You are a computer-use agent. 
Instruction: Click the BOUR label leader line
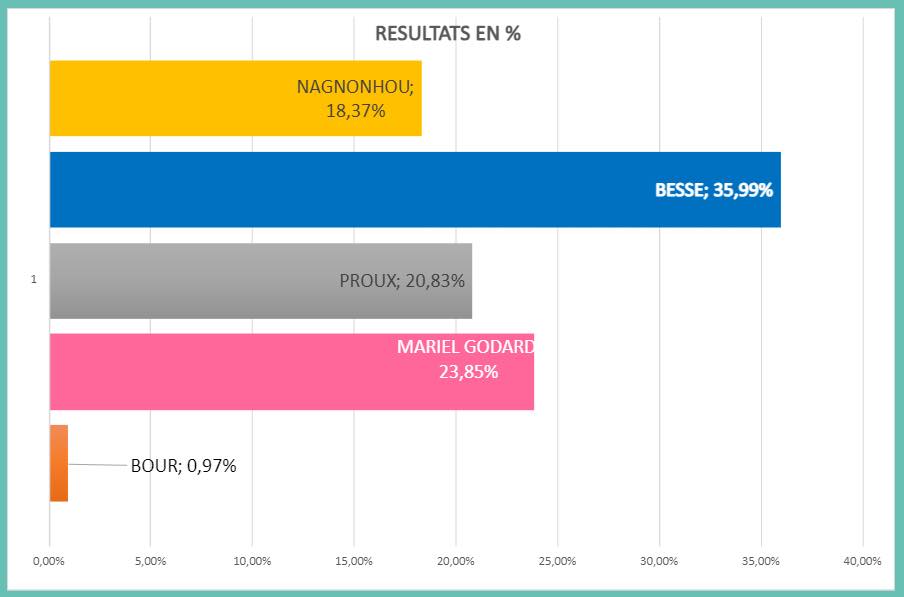pyautogui.click(x=98, y=464)
